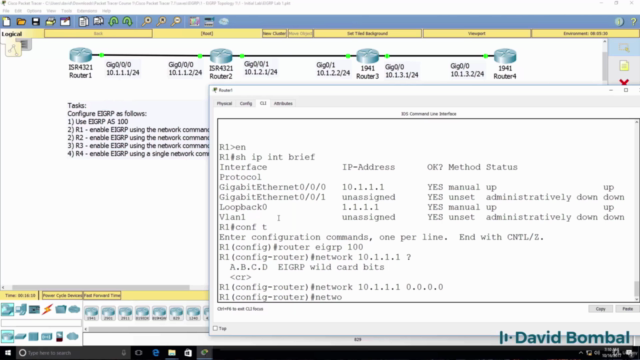The width and height of the screenshot is (640, 360).
Task: Select Router4 1941 in the topology
Action: tap(505, 56)
